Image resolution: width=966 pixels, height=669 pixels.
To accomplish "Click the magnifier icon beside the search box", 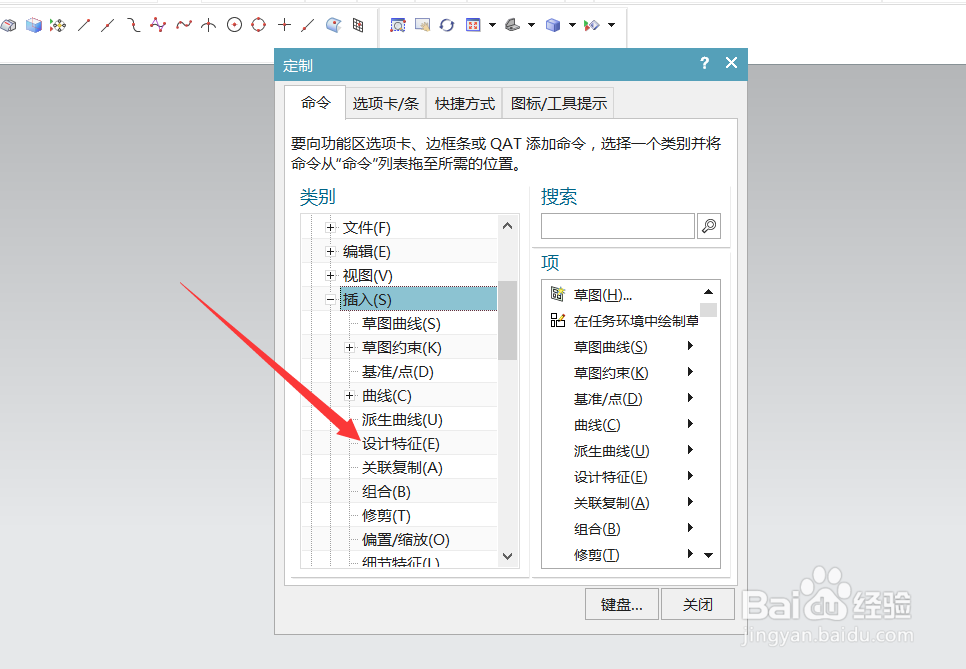I will click(x=709, y=226).
